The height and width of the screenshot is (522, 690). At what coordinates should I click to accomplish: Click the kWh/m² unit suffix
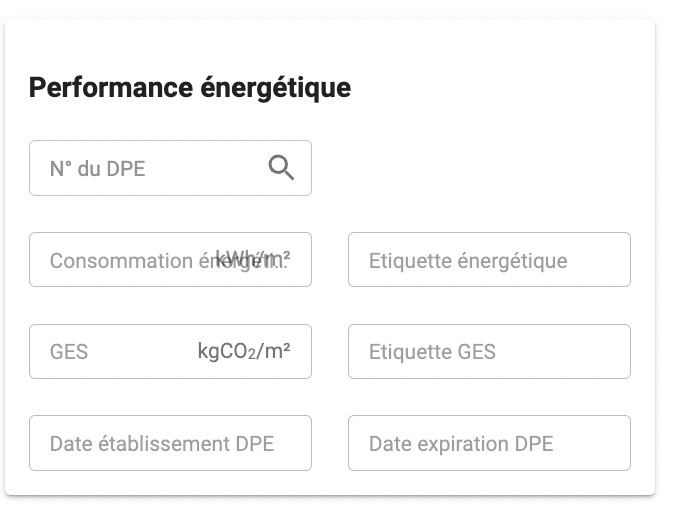point(253,257)
